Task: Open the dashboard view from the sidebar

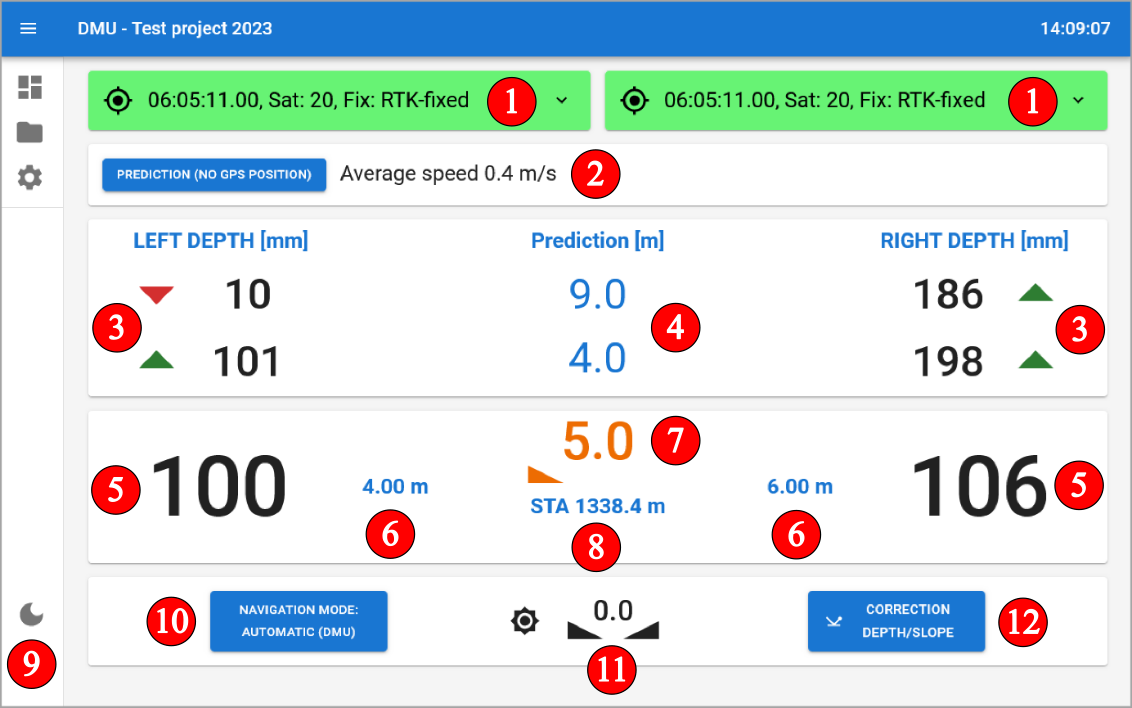Action: (x=30, y=87)
